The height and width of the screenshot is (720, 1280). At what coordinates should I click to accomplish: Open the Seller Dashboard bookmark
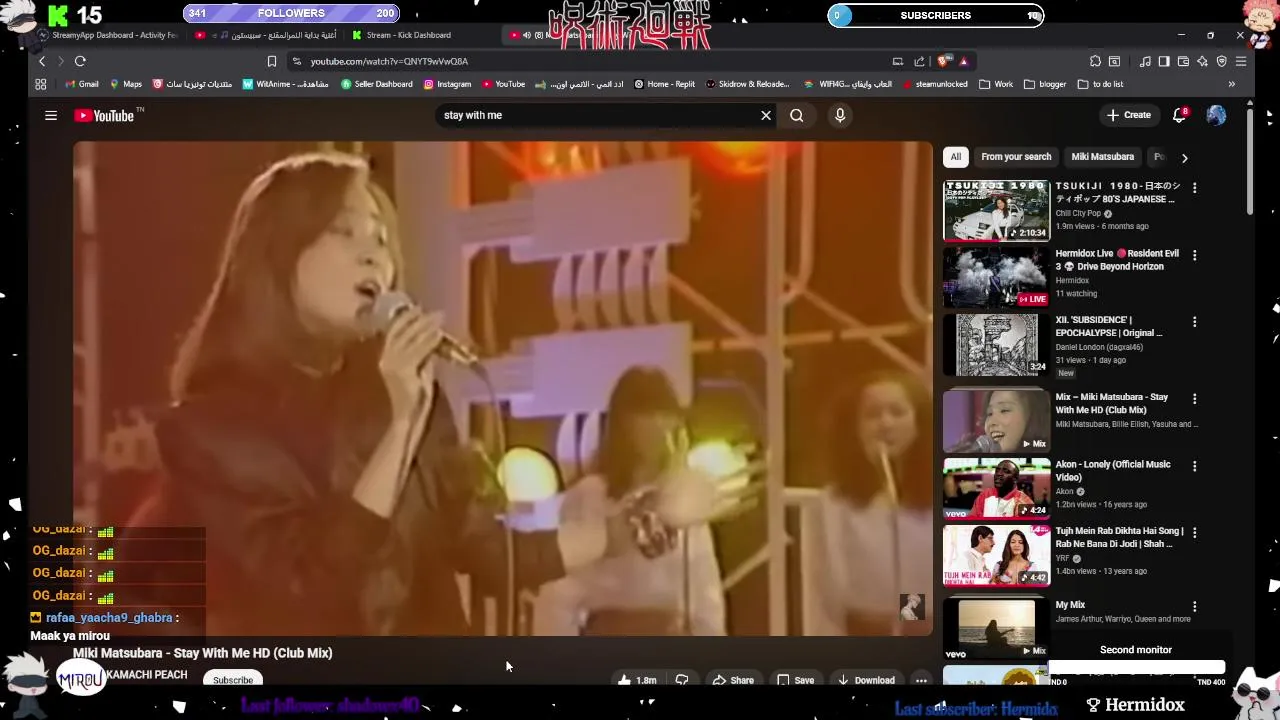click(x=376, y=84)
